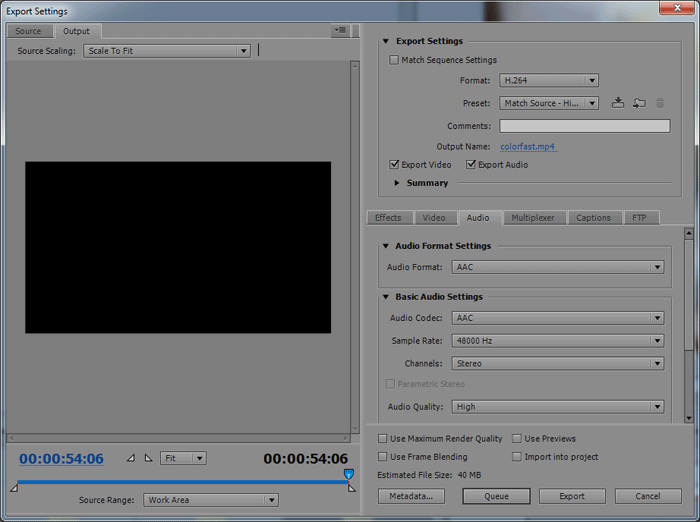Enable Use Maximum Render Quality
700x522 pixels.
(383, 438)
